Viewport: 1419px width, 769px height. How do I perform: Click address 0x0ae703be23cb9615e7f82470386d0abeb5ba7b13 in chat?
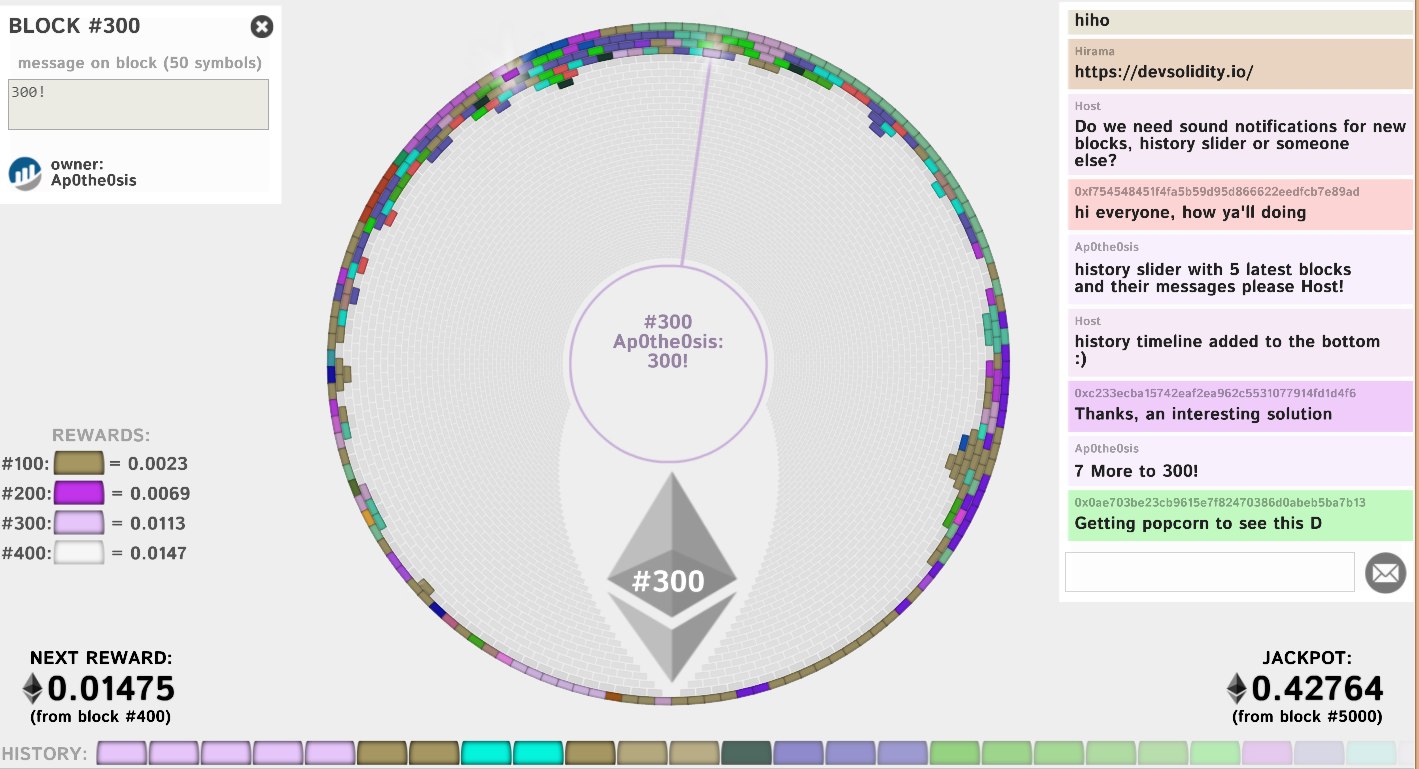(x=1220, y=502)
